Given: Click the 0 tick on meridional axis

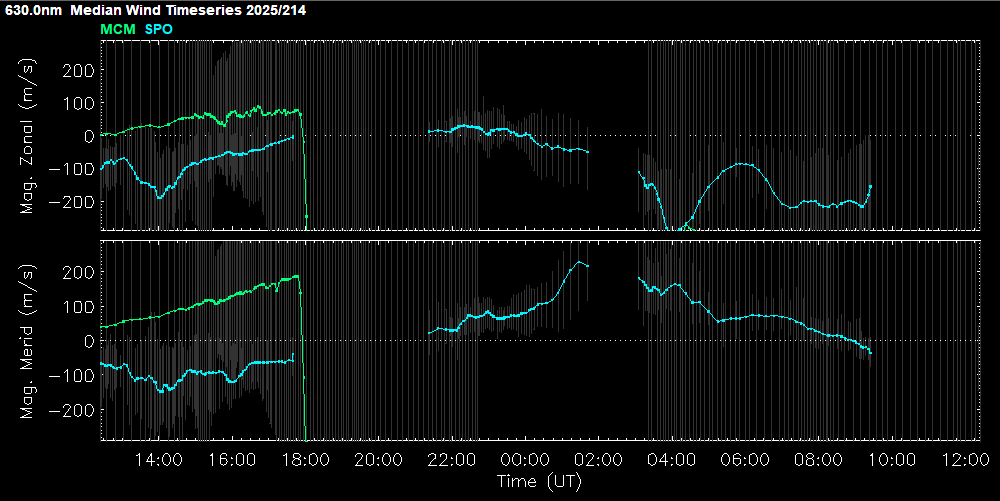Looking at the screenshot, I should [x=89, y=341].
